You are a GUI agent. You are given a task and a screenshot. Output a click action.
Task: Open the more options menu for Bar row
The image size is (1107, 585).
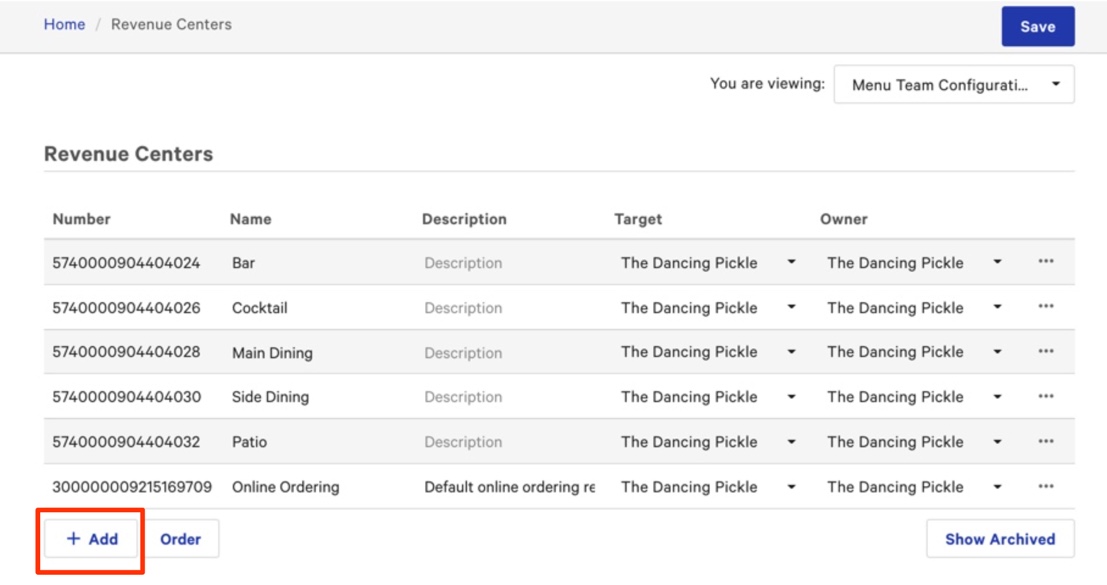(x=1045, y=262)
